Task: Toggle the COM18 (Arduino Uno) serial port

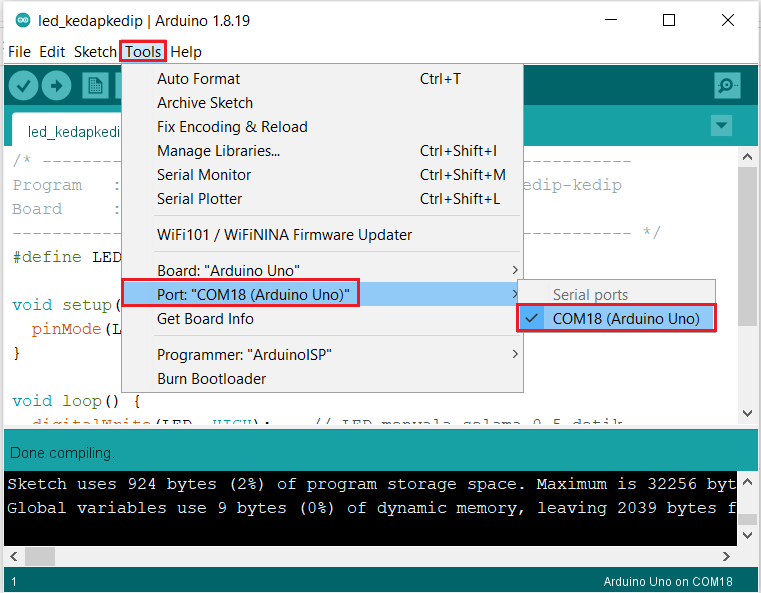Action: click(x=616, y=319)
